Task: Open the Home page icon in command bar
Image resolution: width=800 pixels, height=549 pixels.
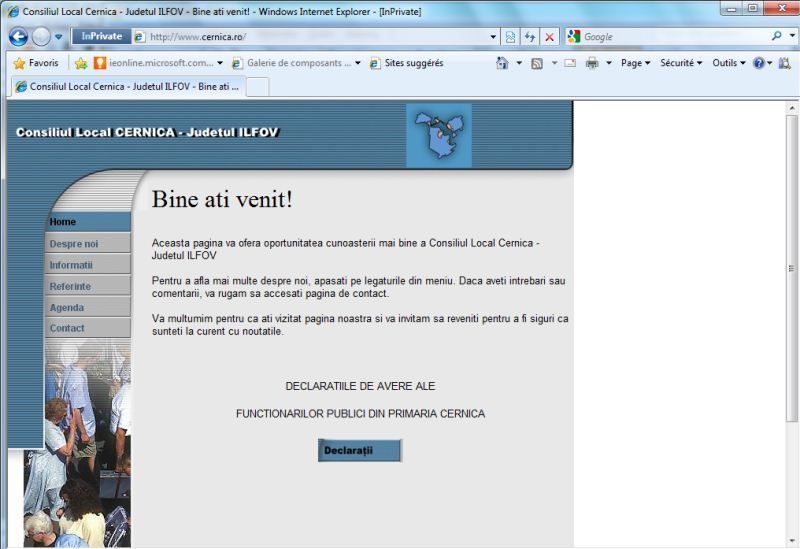Action: tap(503, 63)
